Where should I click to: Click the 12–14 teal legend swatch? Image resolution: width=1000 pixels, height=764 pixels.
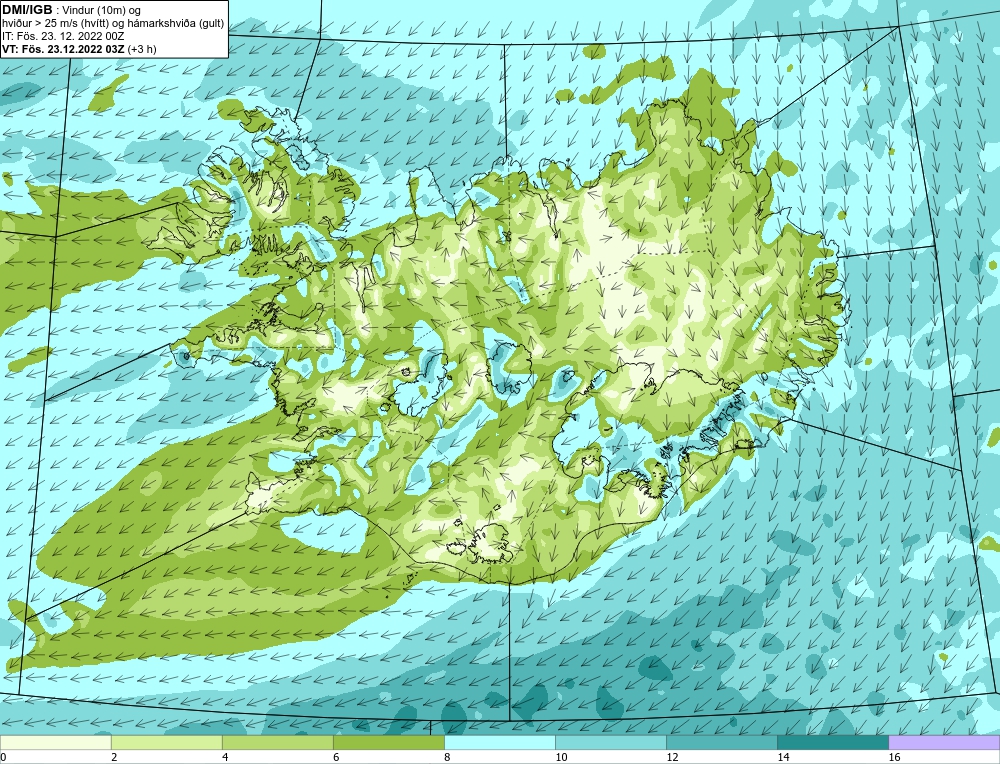tap(721, 743)
